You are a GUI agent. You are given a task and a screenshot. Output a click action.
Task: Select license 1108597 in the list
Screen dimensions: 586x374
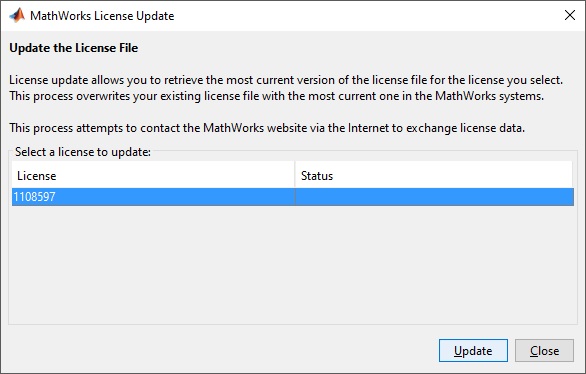click(293, 197)
